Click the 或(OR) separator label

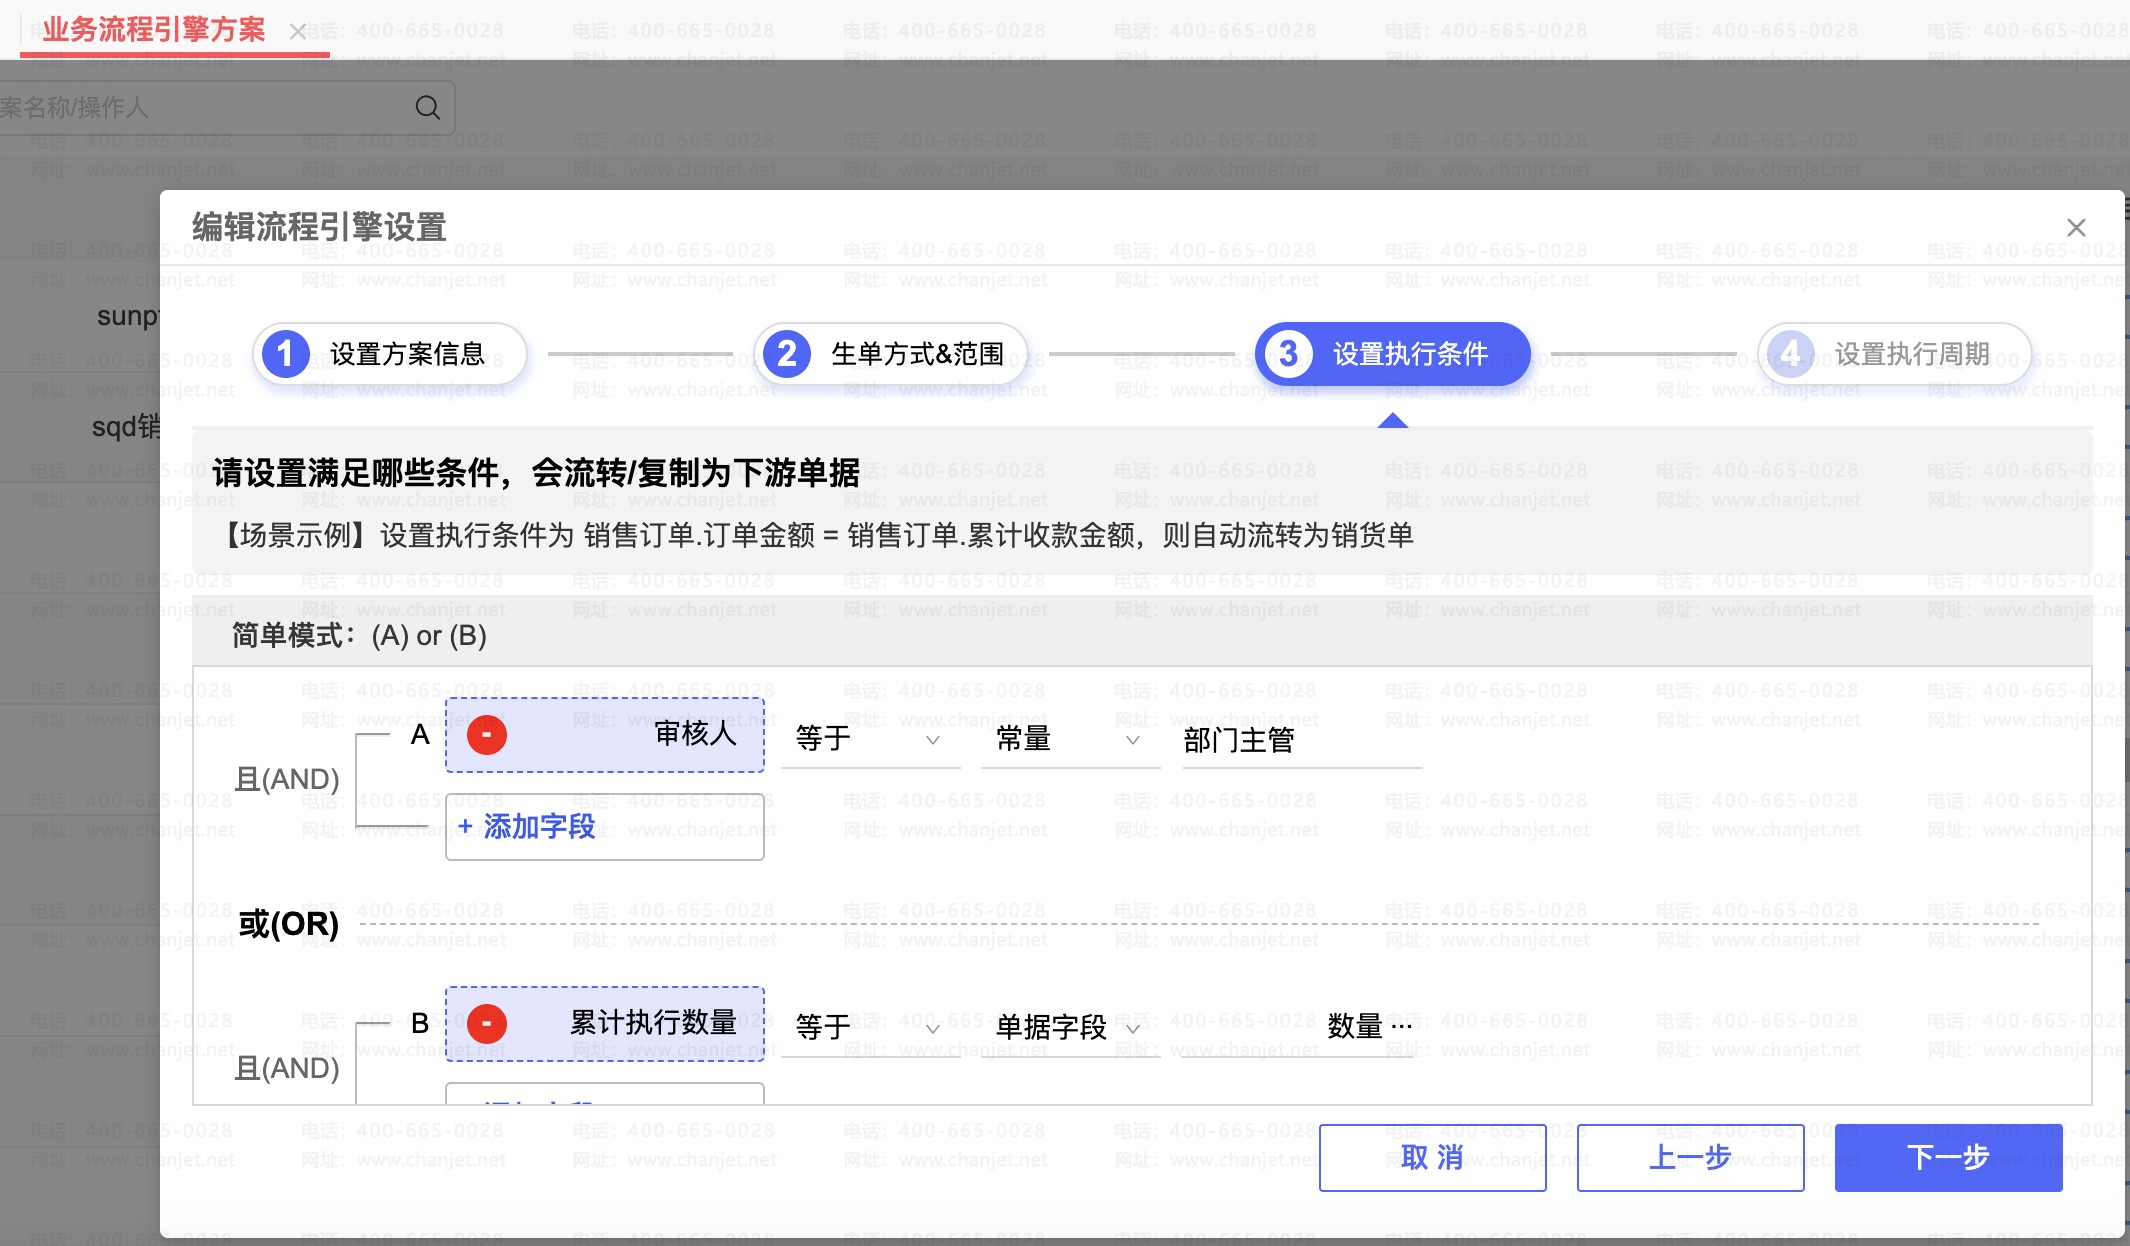point(289,924)
